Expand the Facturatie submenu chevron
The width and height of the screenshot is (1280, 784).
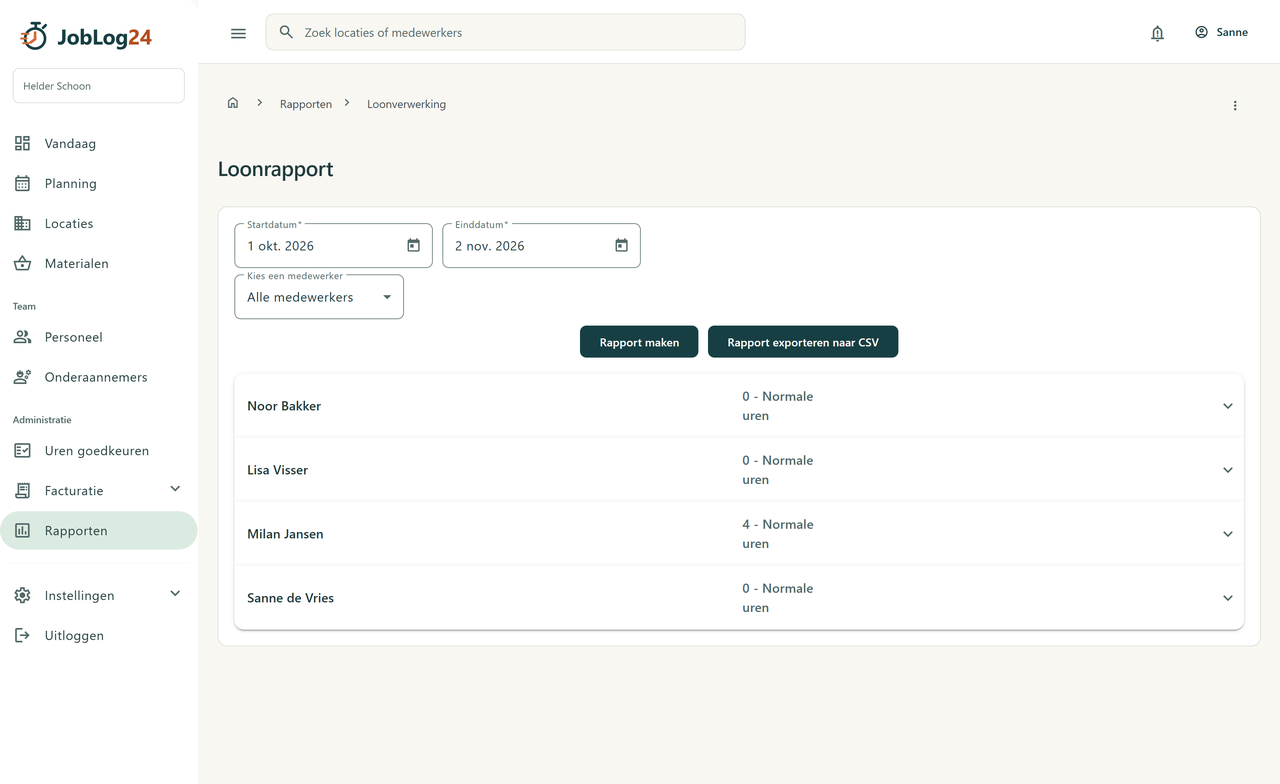pos(175,489)
